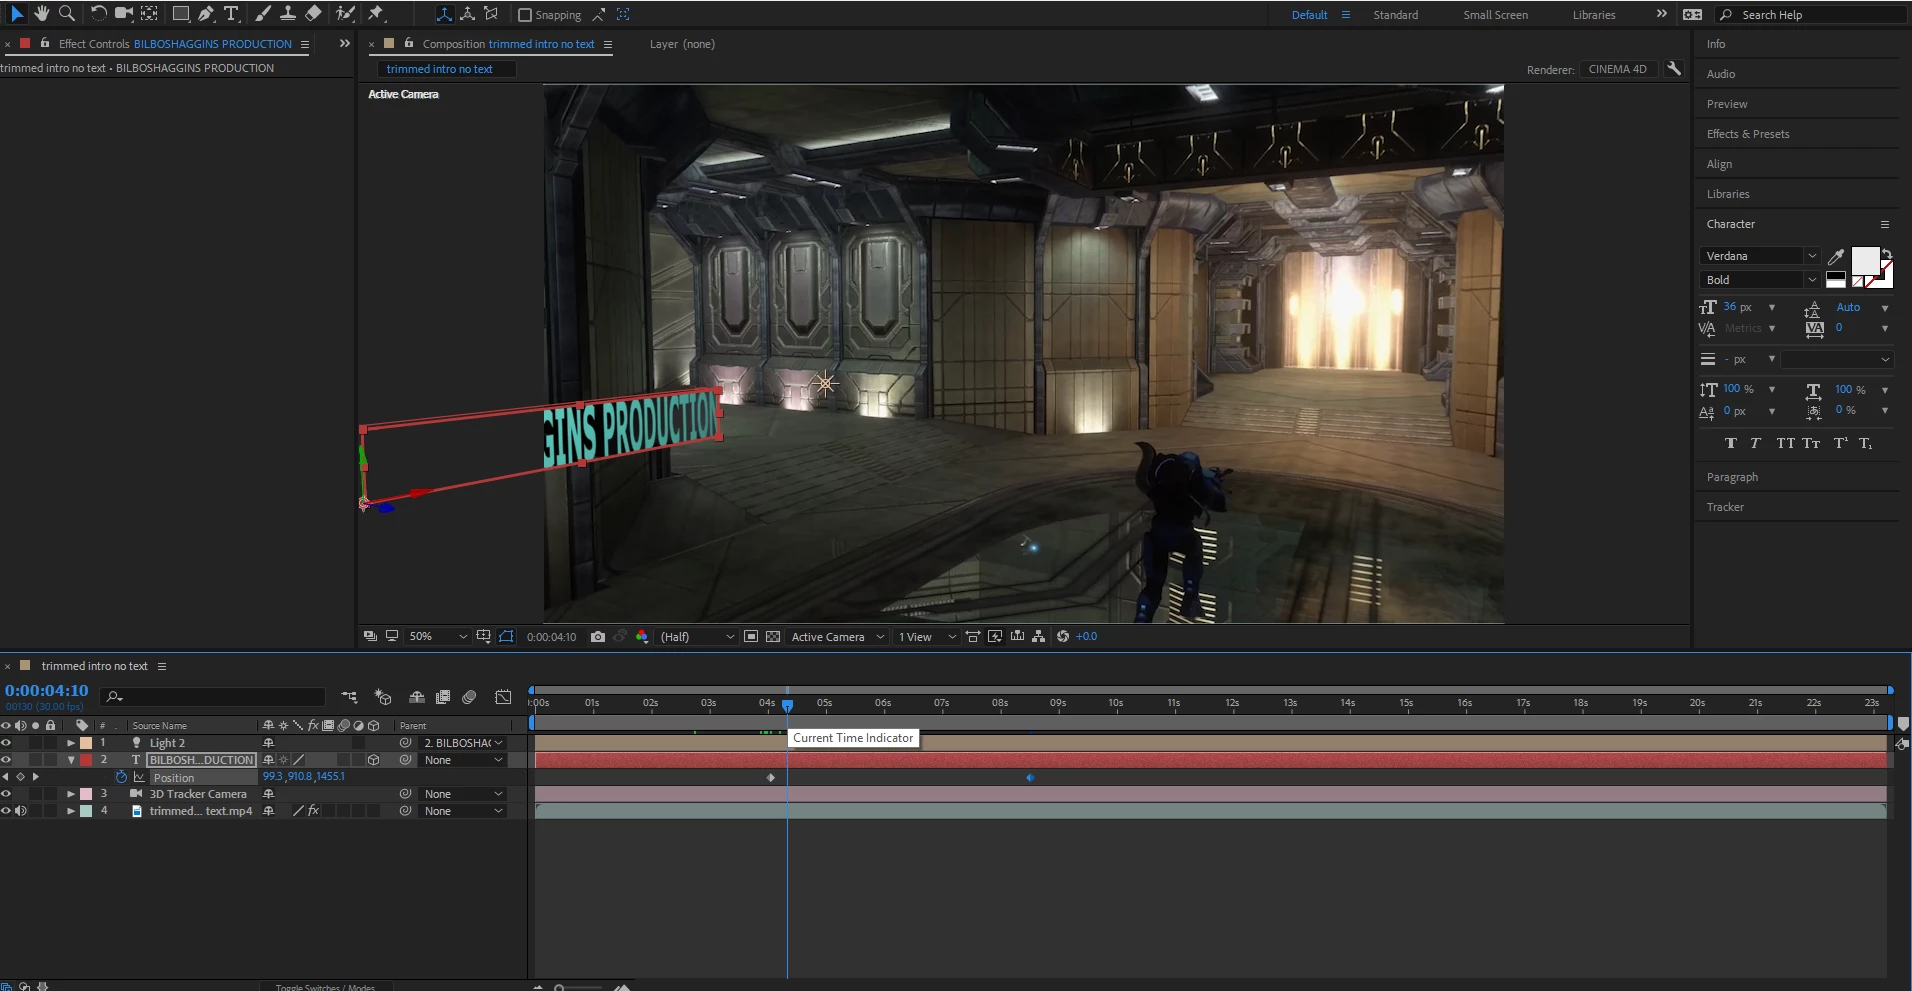The image size is (1912, 991).
Task: Select the Horizontal Type tool
Action: pos(231,14)
